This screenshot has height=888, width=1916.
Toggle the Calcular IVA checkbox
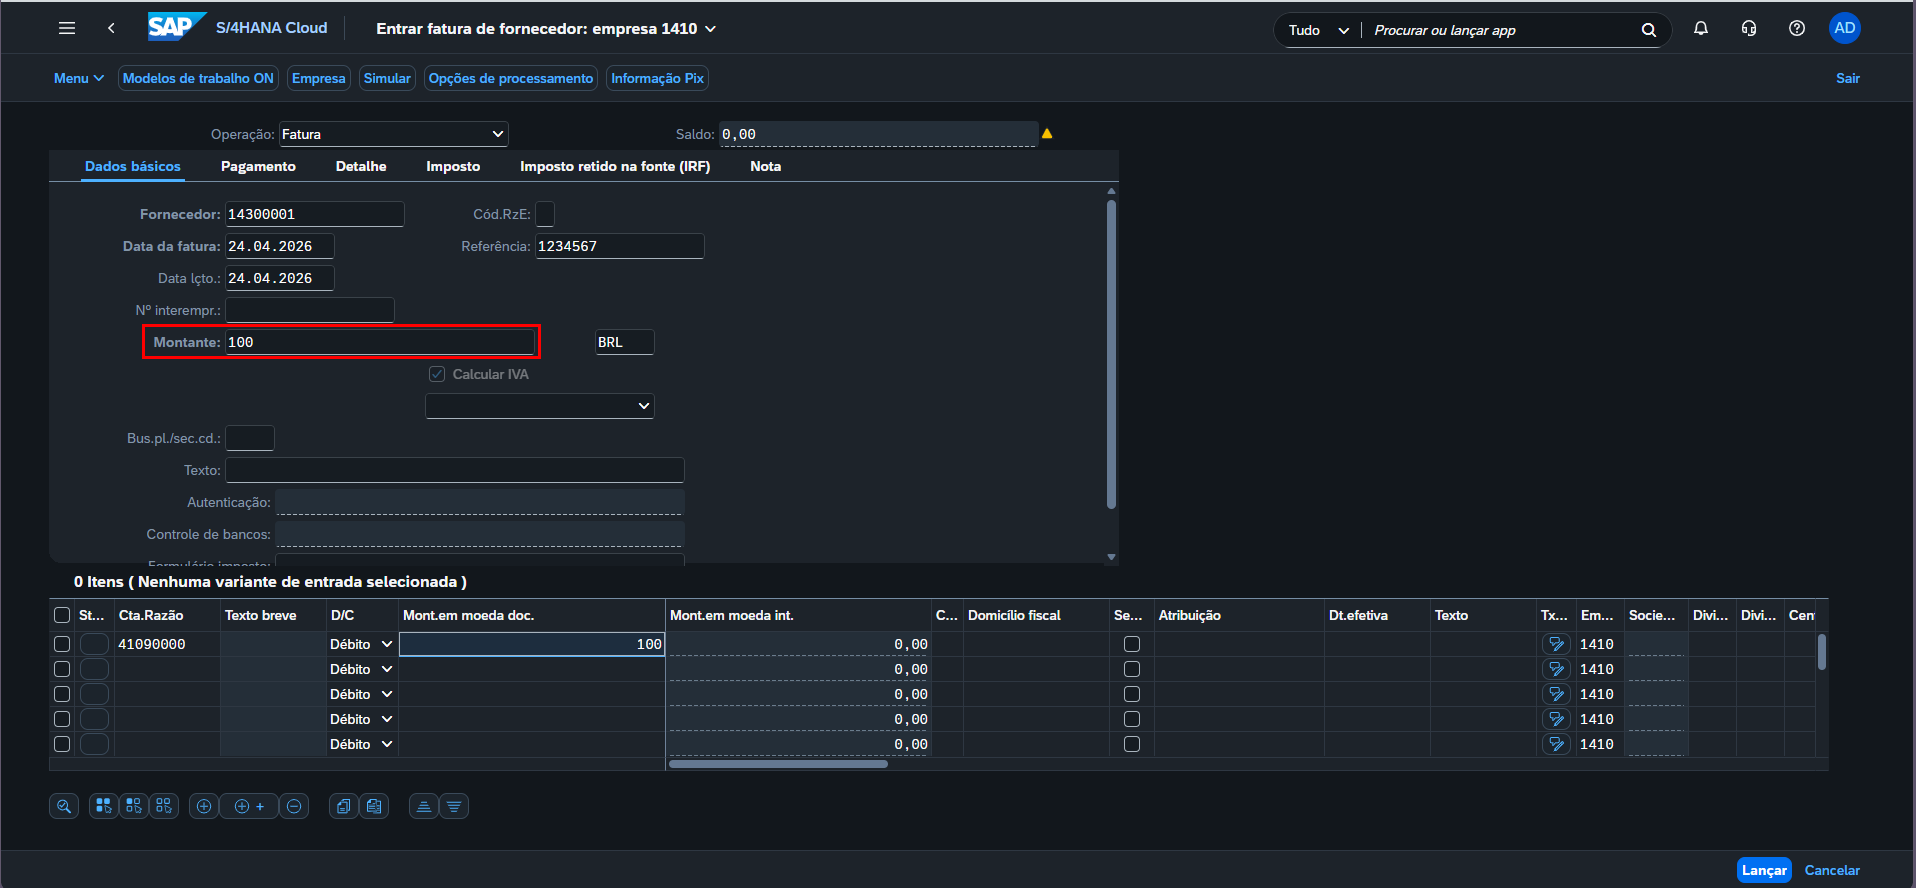(x=437, y=374)
